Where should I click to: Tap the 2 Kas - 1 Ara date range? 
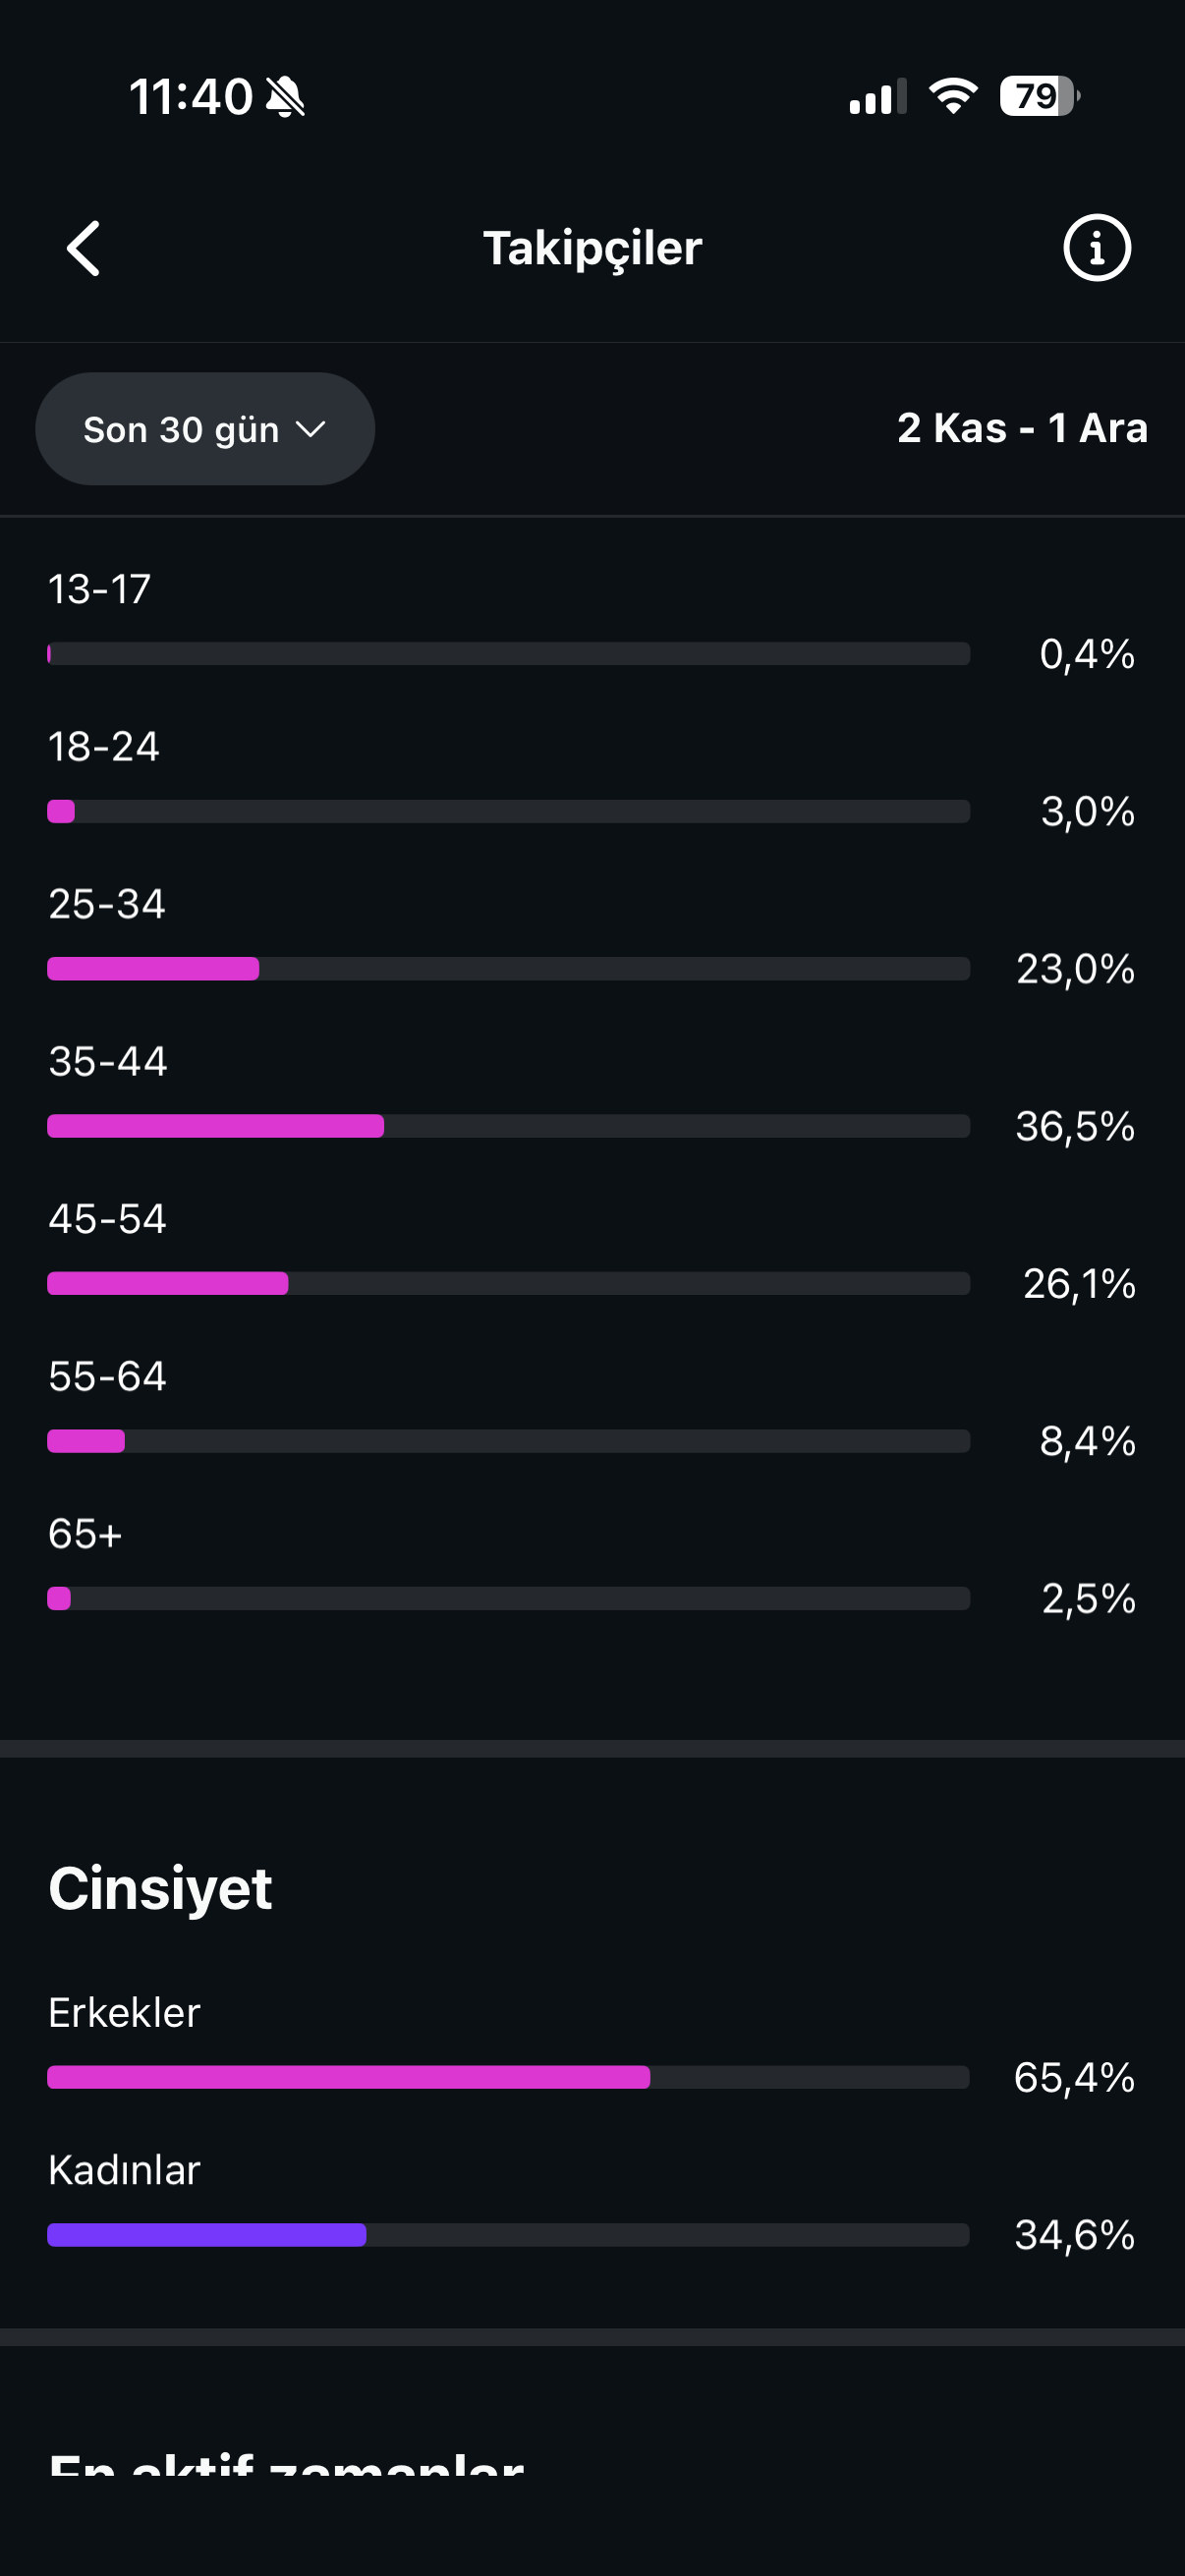1022,428
